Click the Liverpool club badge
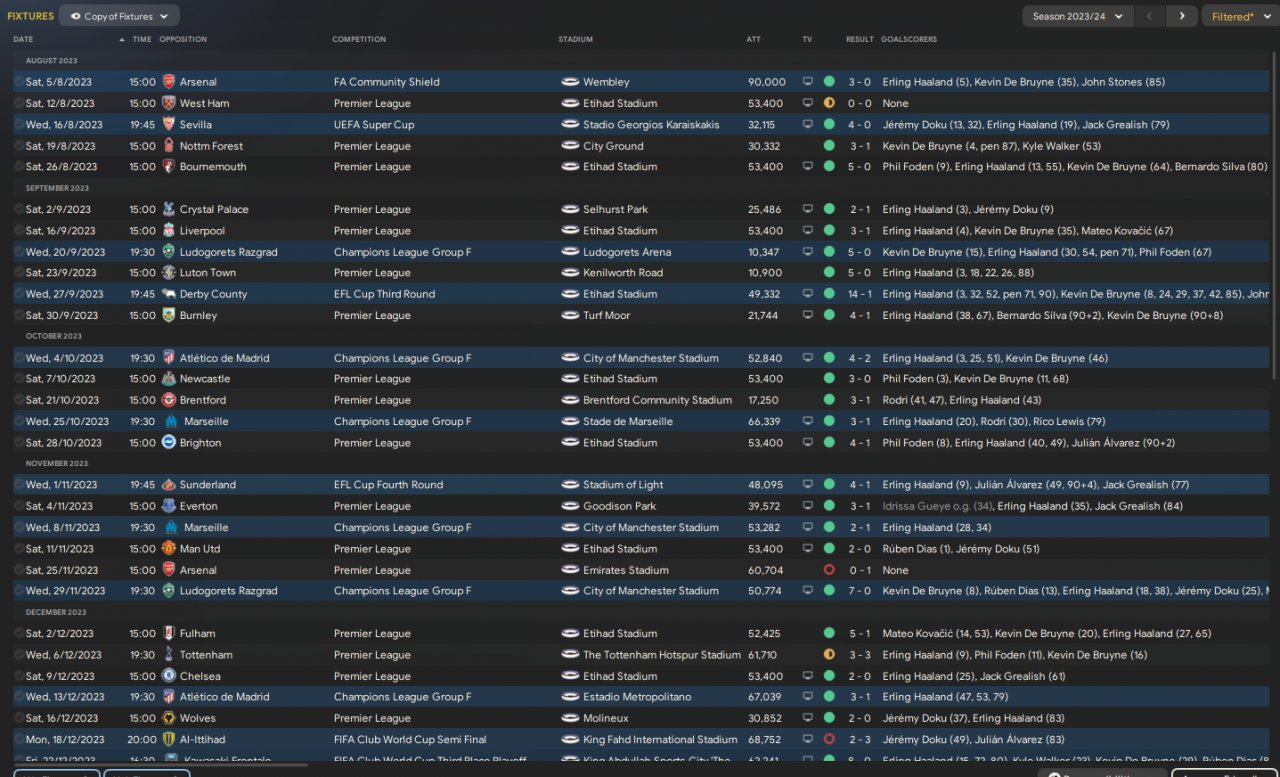Image resolution: width=1280 pixels, height=777 pixels. pyautogui.click(x=169, y=231)
